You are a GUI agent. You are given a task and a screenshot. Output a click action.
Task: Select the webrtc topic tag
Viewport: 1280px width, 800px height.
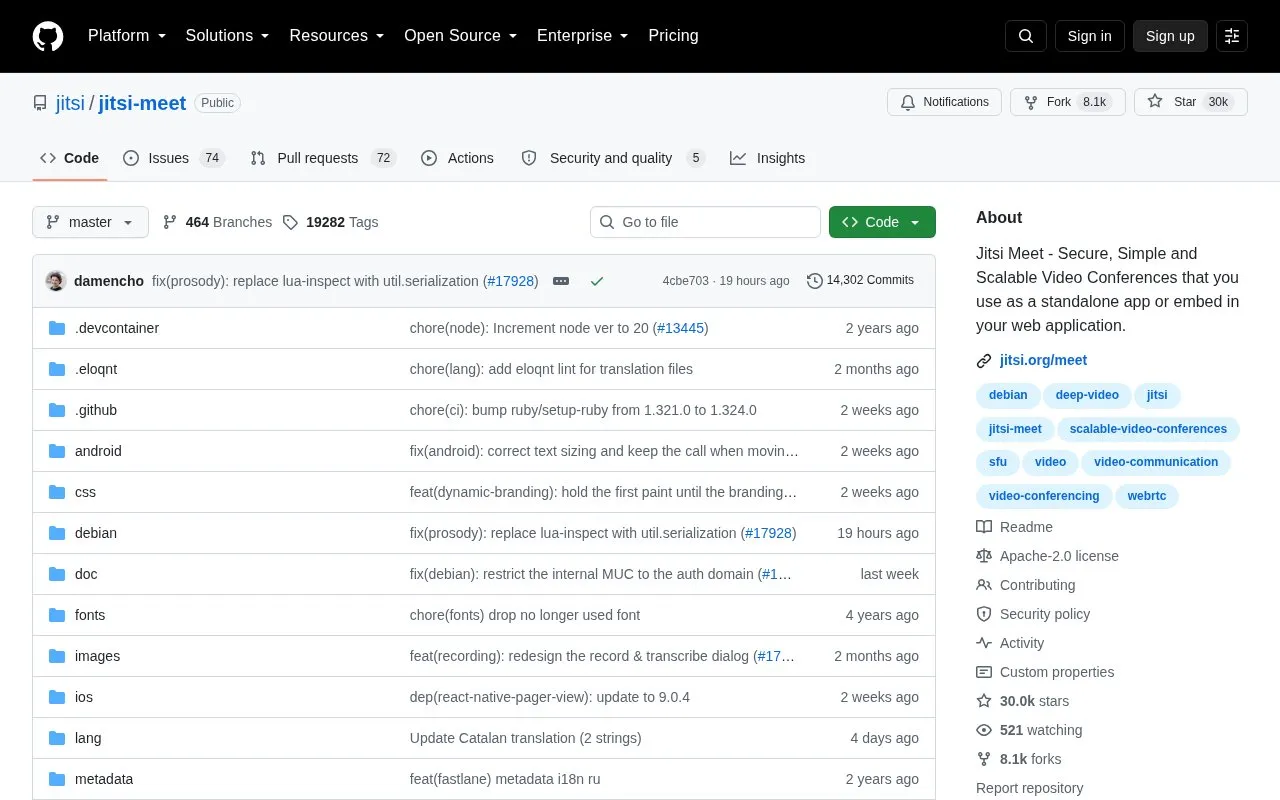tap(1147, 496)
